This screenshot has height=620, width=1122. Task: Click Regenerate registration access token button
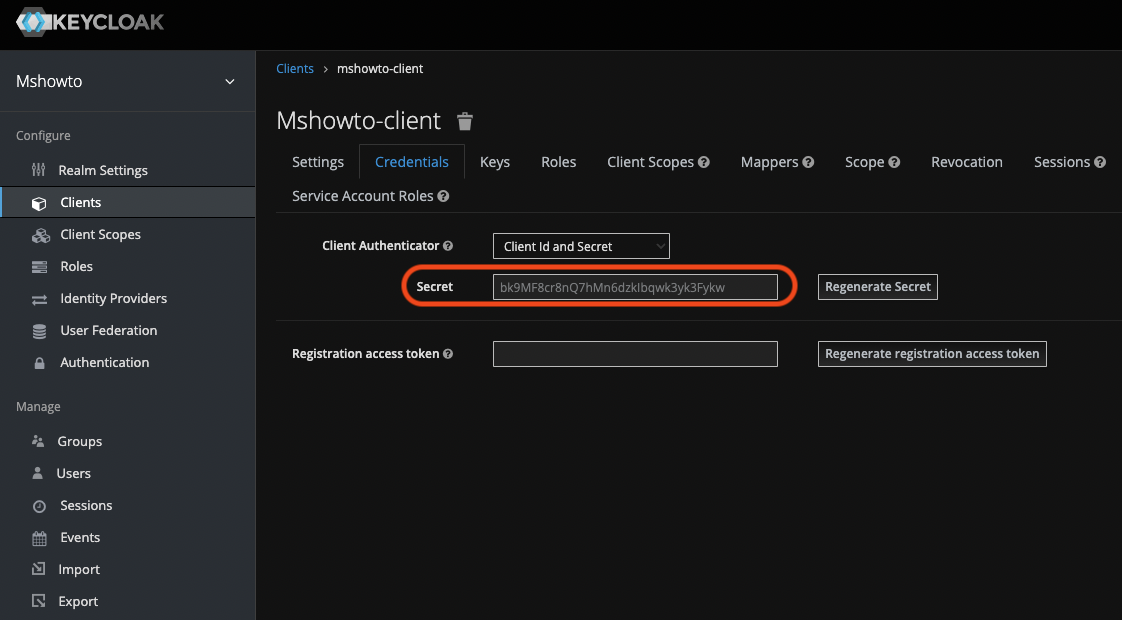point(932,354)
